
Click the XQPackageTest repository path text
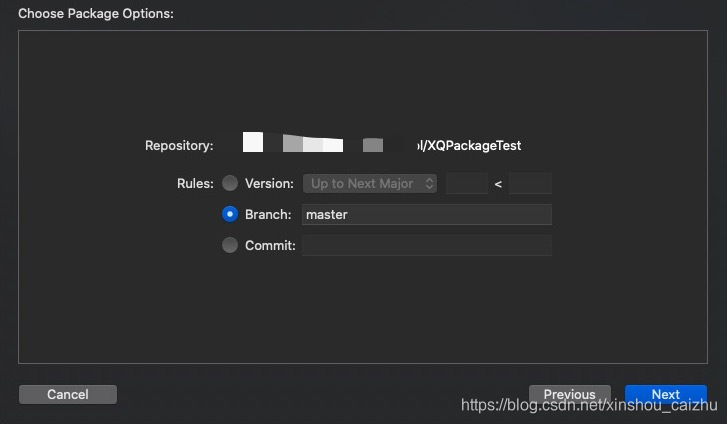[x=469, y=146]
